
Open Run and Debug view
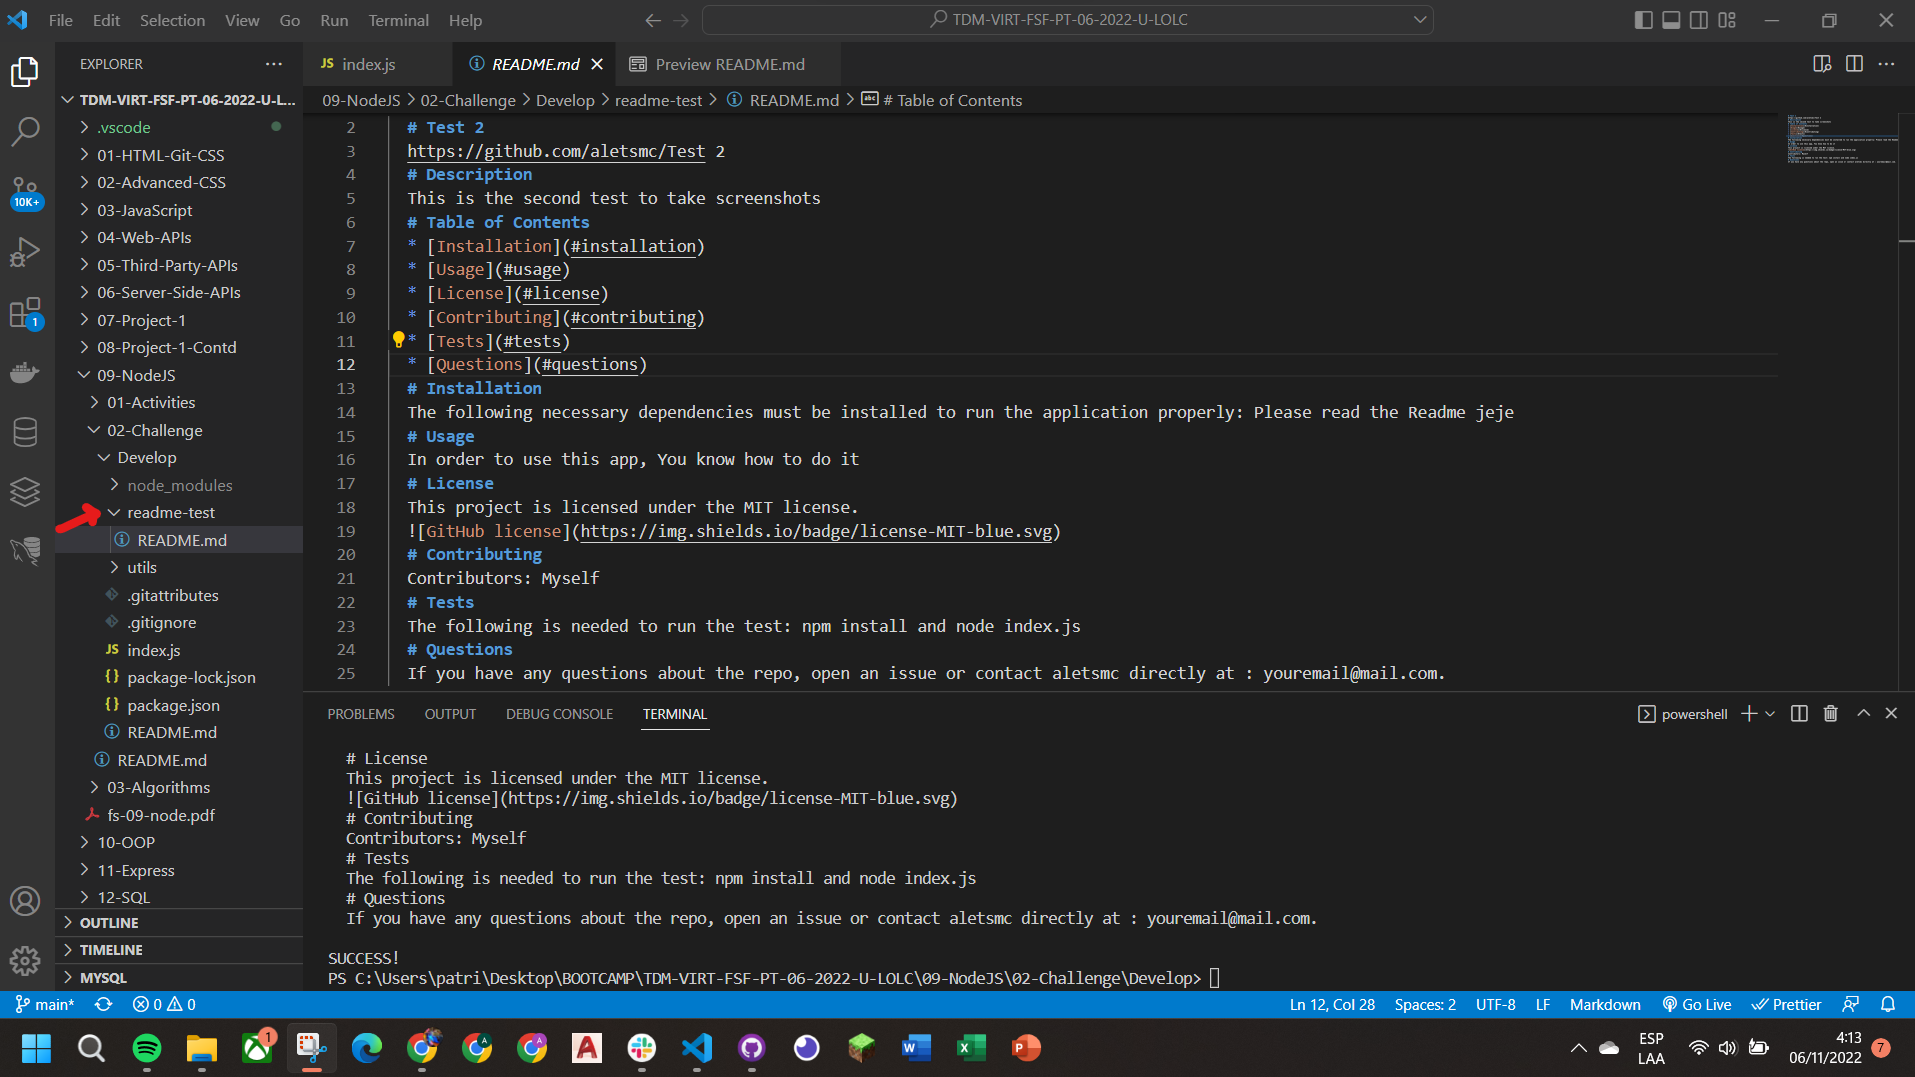point(25,252)
